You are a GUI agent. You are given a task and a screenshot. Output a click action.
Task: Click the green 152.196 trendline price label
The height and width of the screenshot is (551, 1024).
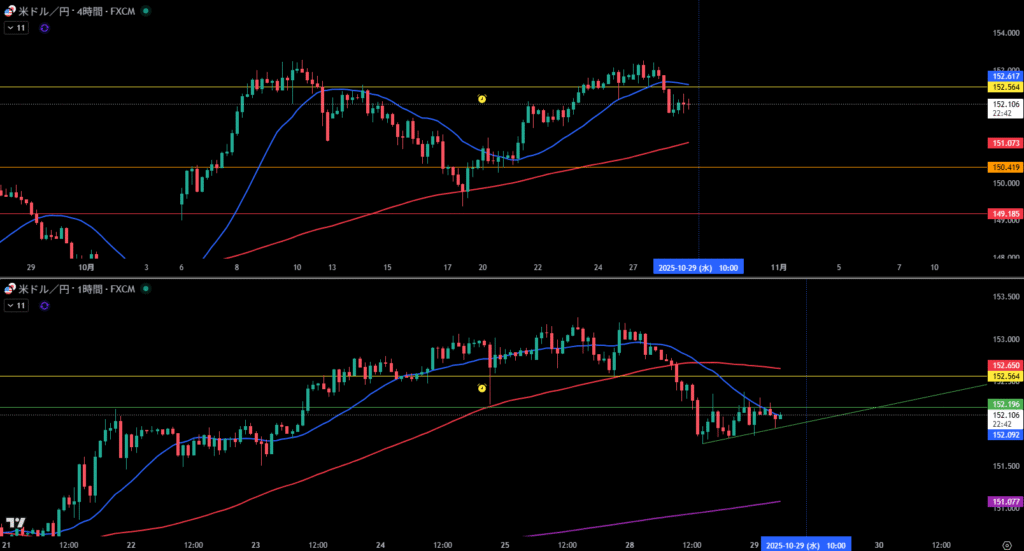point(1004,403)
